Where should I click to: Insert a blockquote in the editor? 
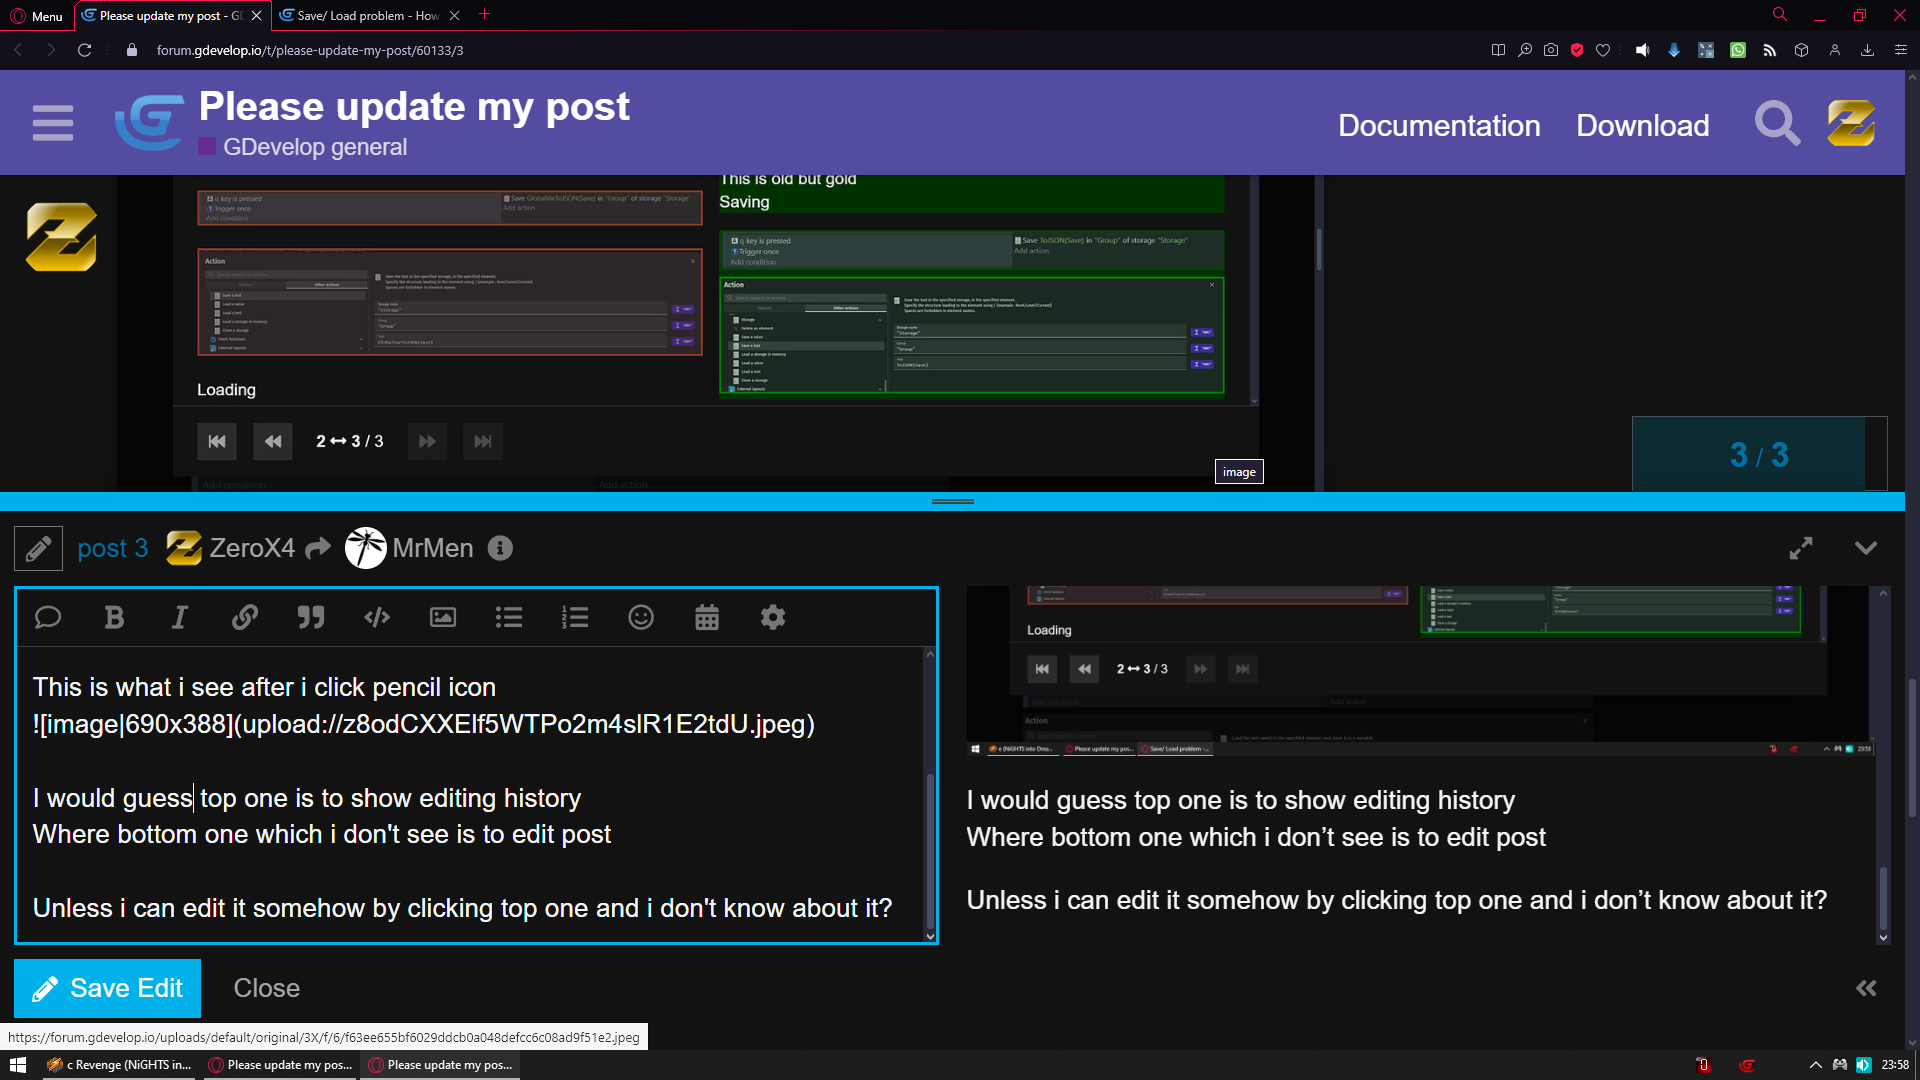(x=311, y=617)
